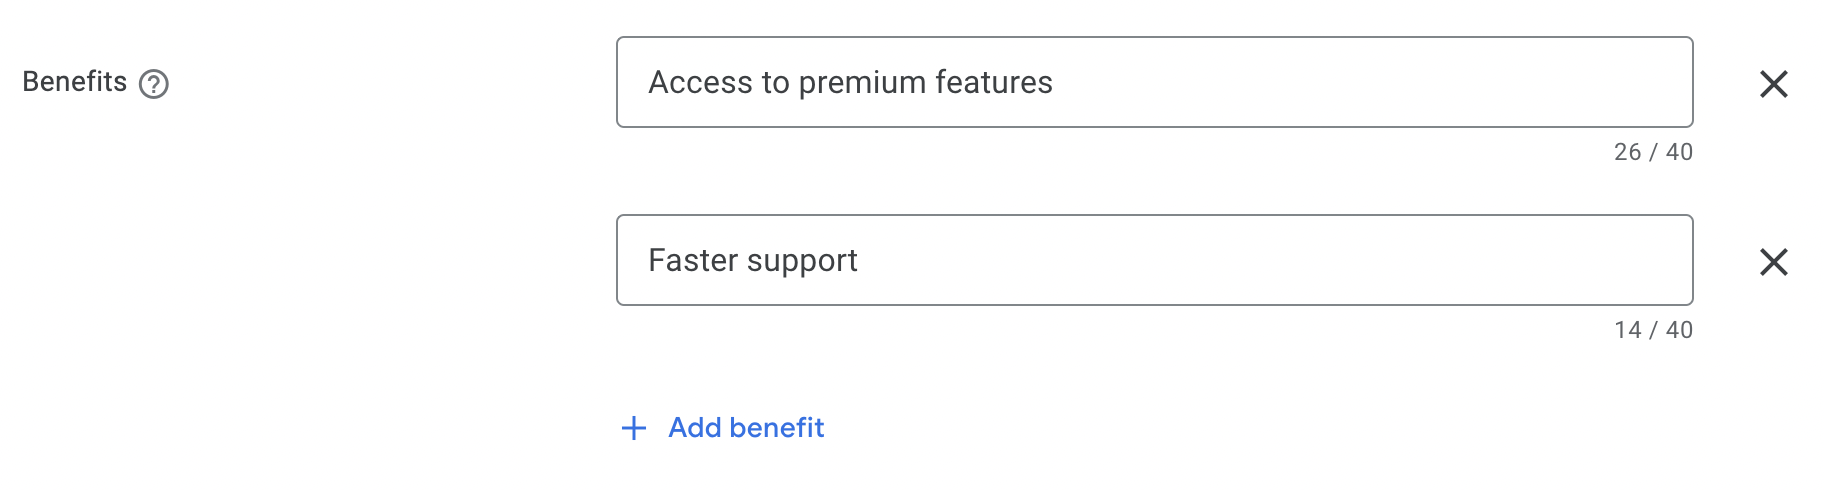Click the plus icon beside Add benefit
The width and height of the screenshot is (1824, 490).
(634, 428)
